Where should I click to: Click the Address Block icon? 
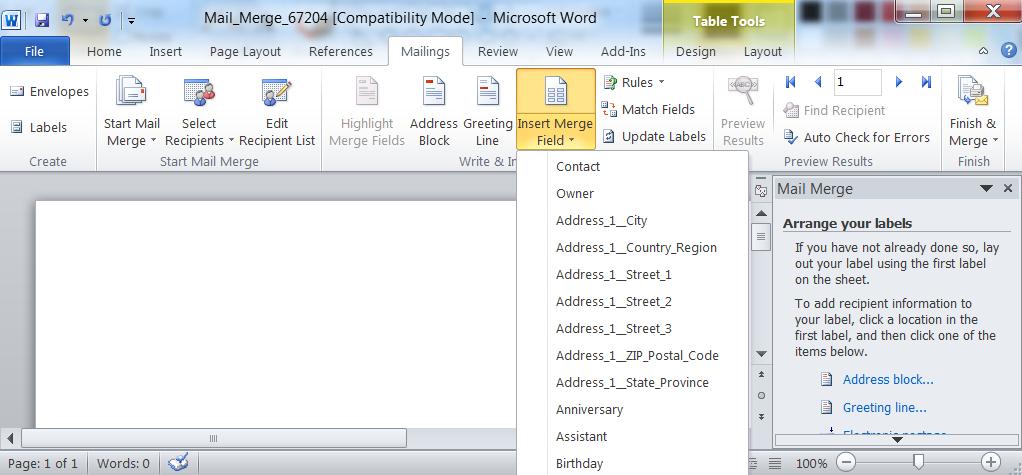[434, 91]
